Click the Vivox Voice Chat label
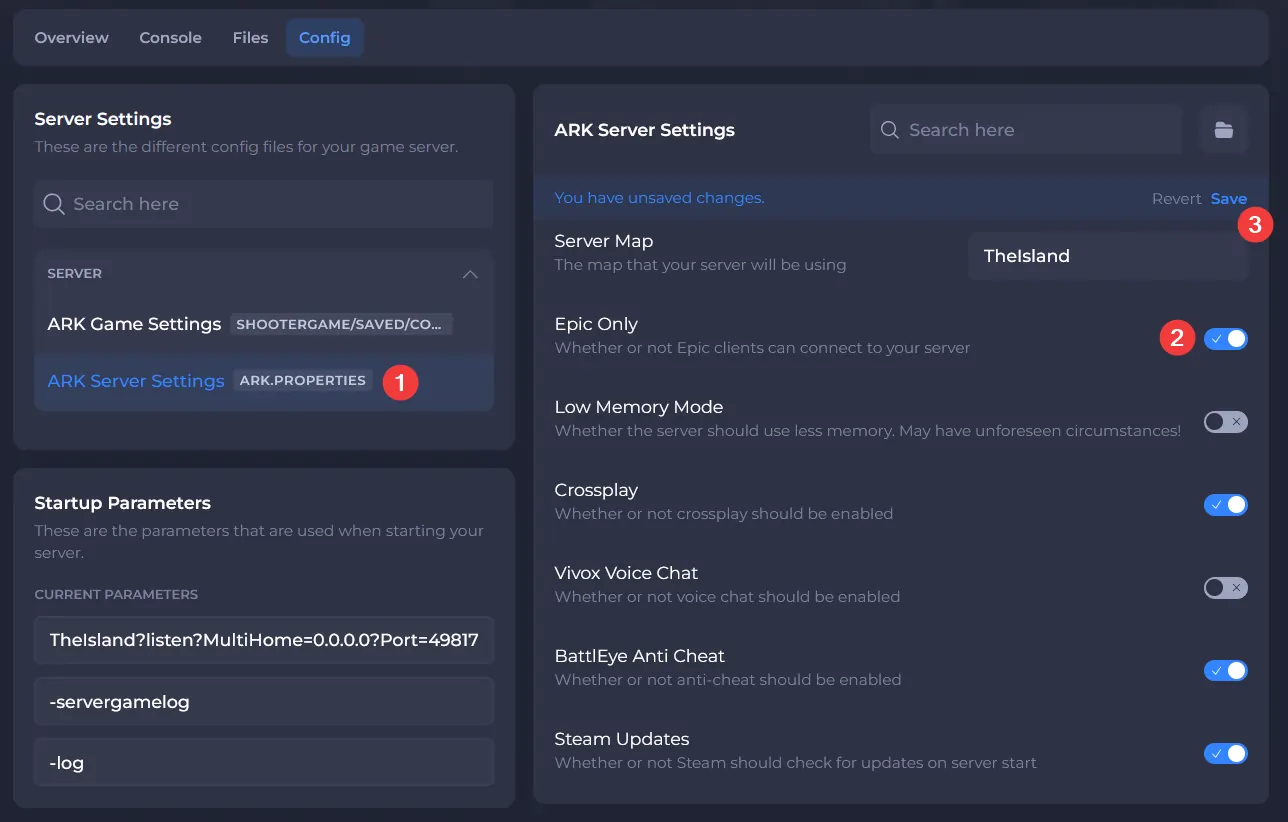Viewport: 1288px width, 822px height. 626,573
